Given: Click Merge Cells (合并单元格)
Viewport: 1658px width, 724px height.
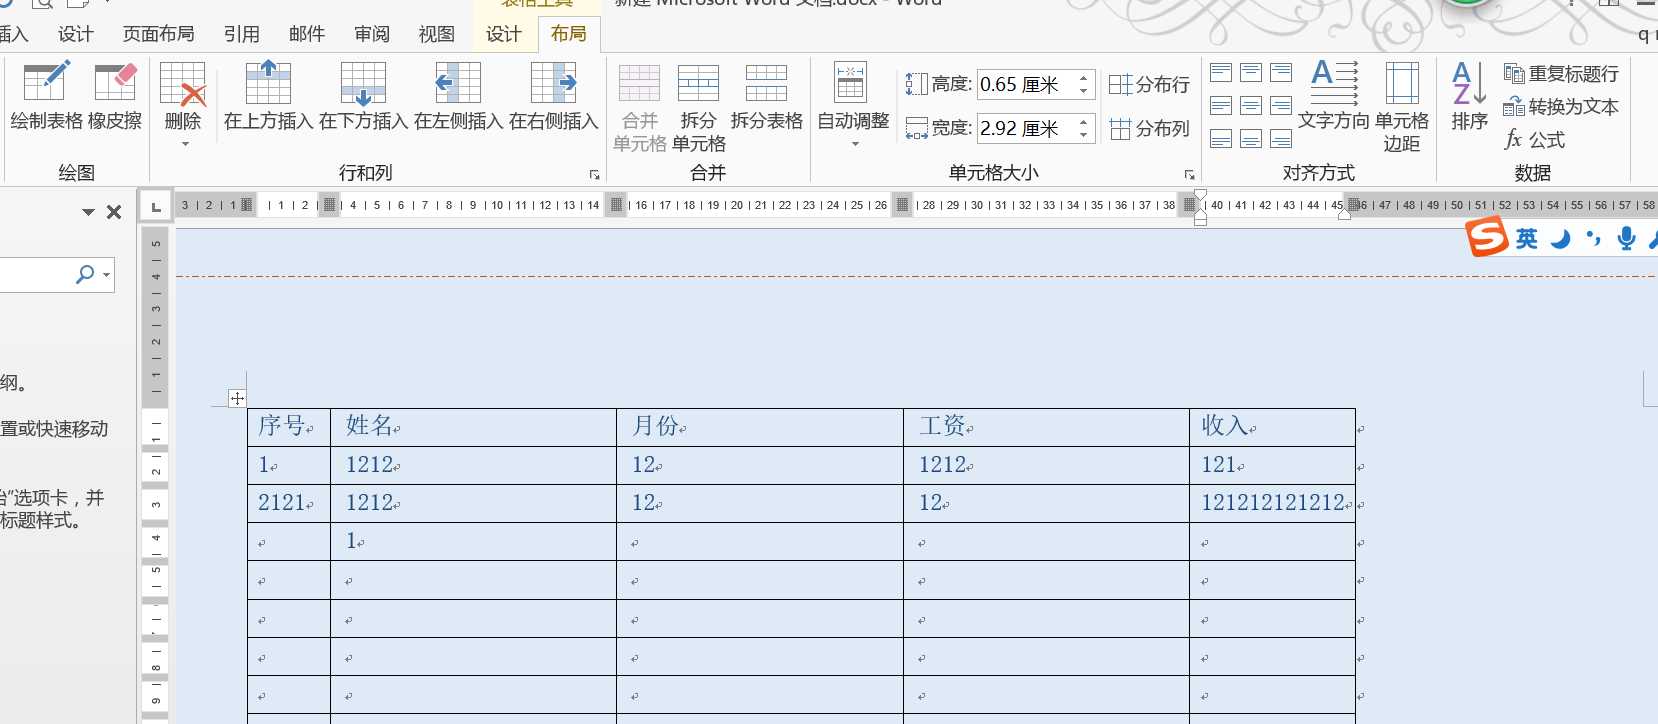Looking at the screenshot, I should pyautogui.click(x=639, y=107).
